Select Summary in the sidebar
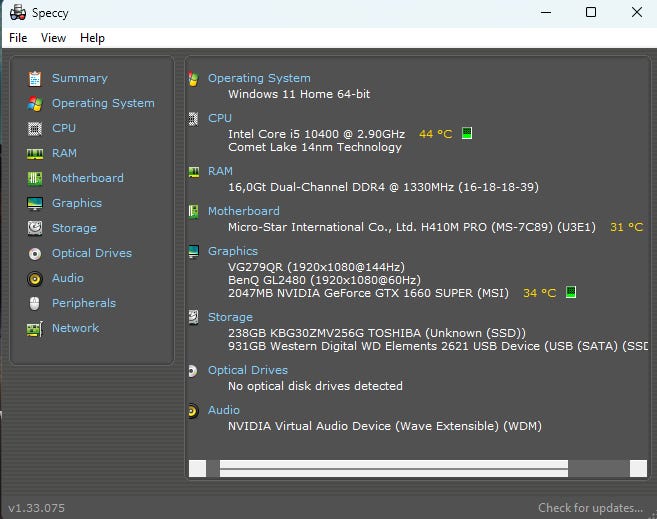The width and height of the screenshot is (657, 519). [80, 78]
